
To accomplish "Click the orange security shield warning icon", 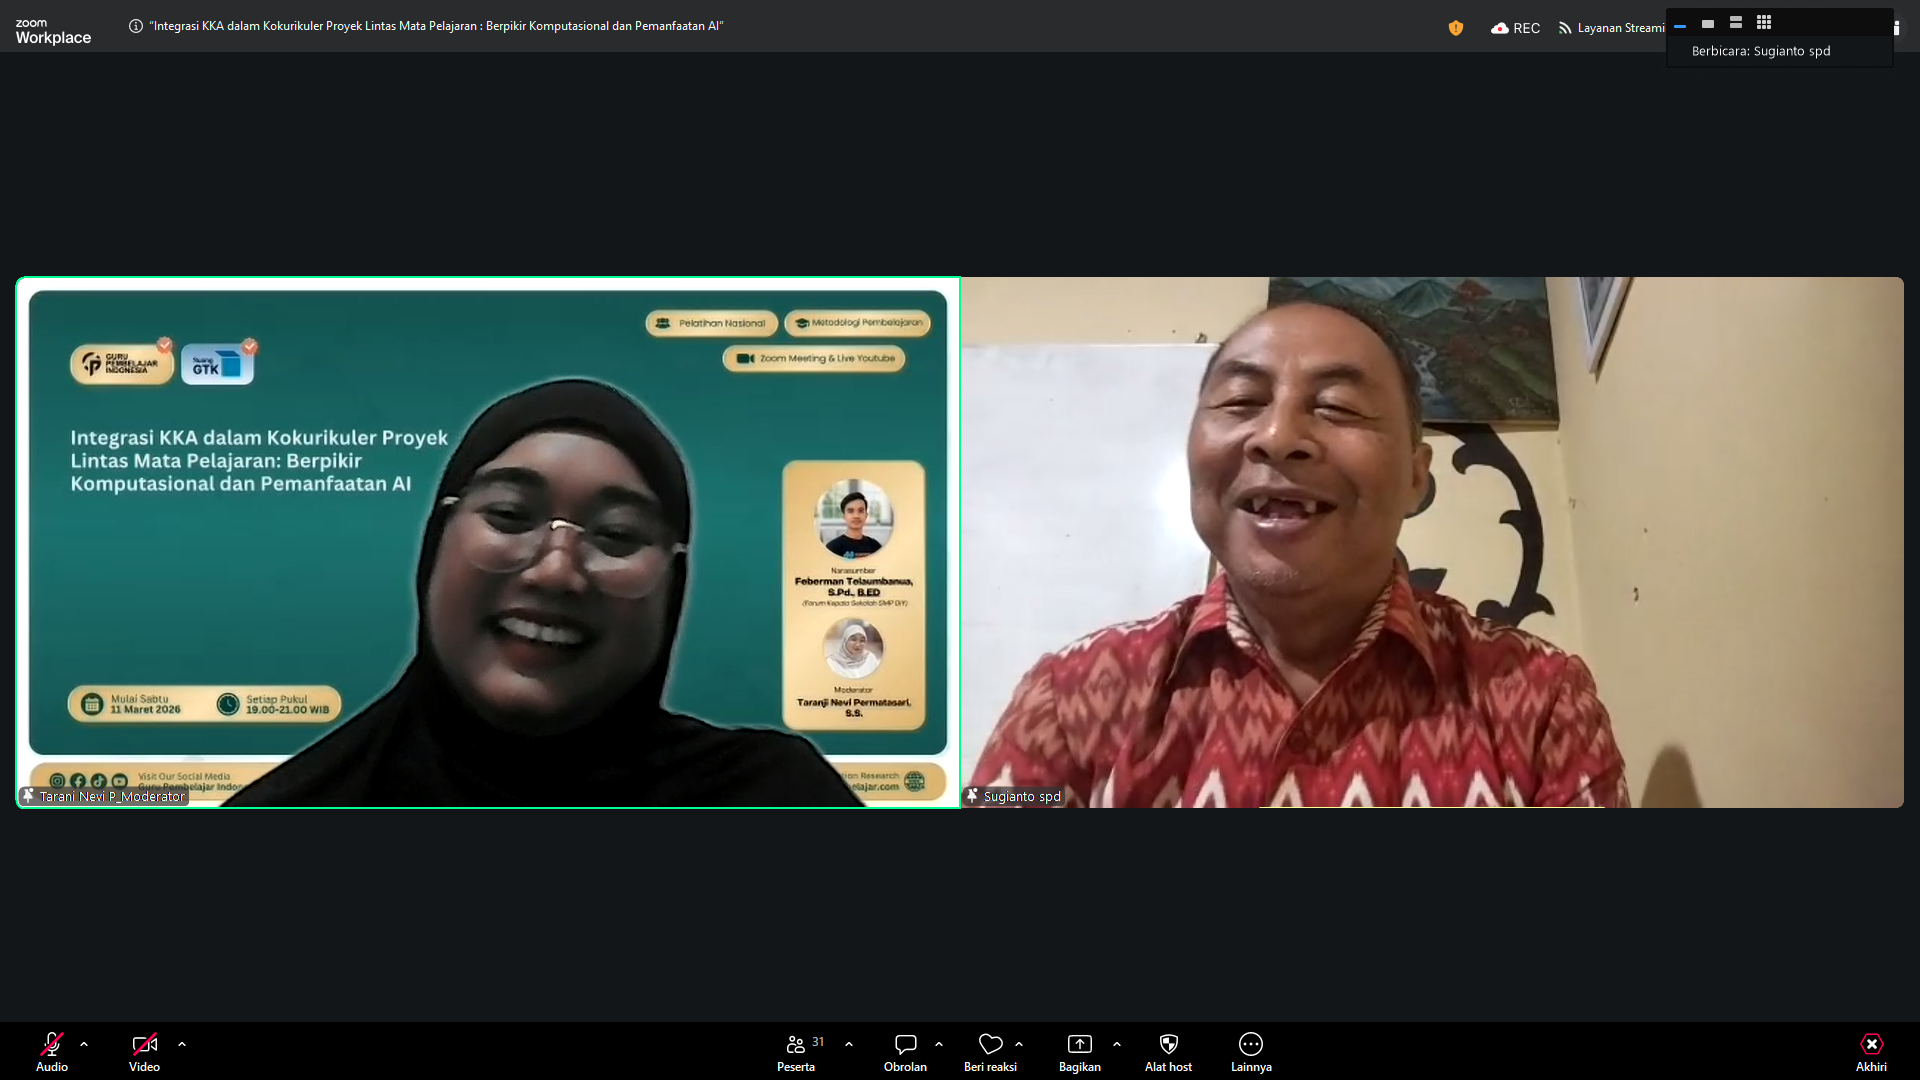I will [x=1456, y=28].
